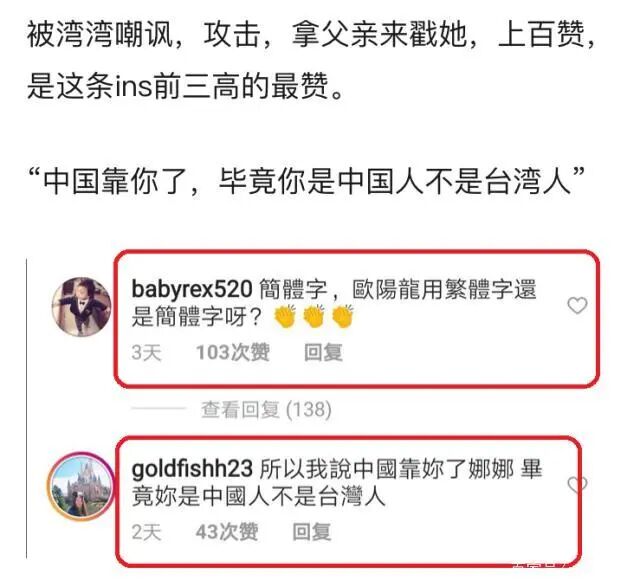Select goldfishh23's comment text about 中國人
This screenshot has width=640, height=587.
337,482
